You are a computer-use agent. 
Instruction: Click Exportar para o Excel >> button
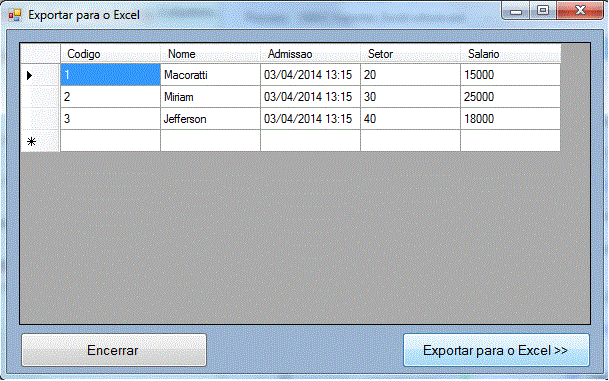pyautogui.click(x=496, y=350)
